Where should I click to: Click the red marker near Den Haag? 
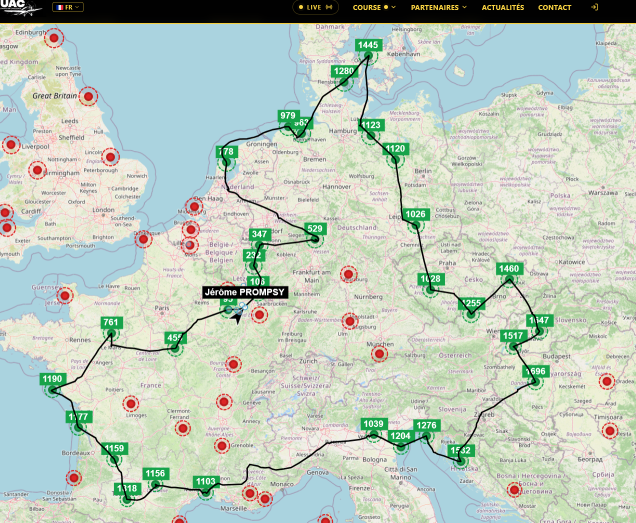coord(194,207)
